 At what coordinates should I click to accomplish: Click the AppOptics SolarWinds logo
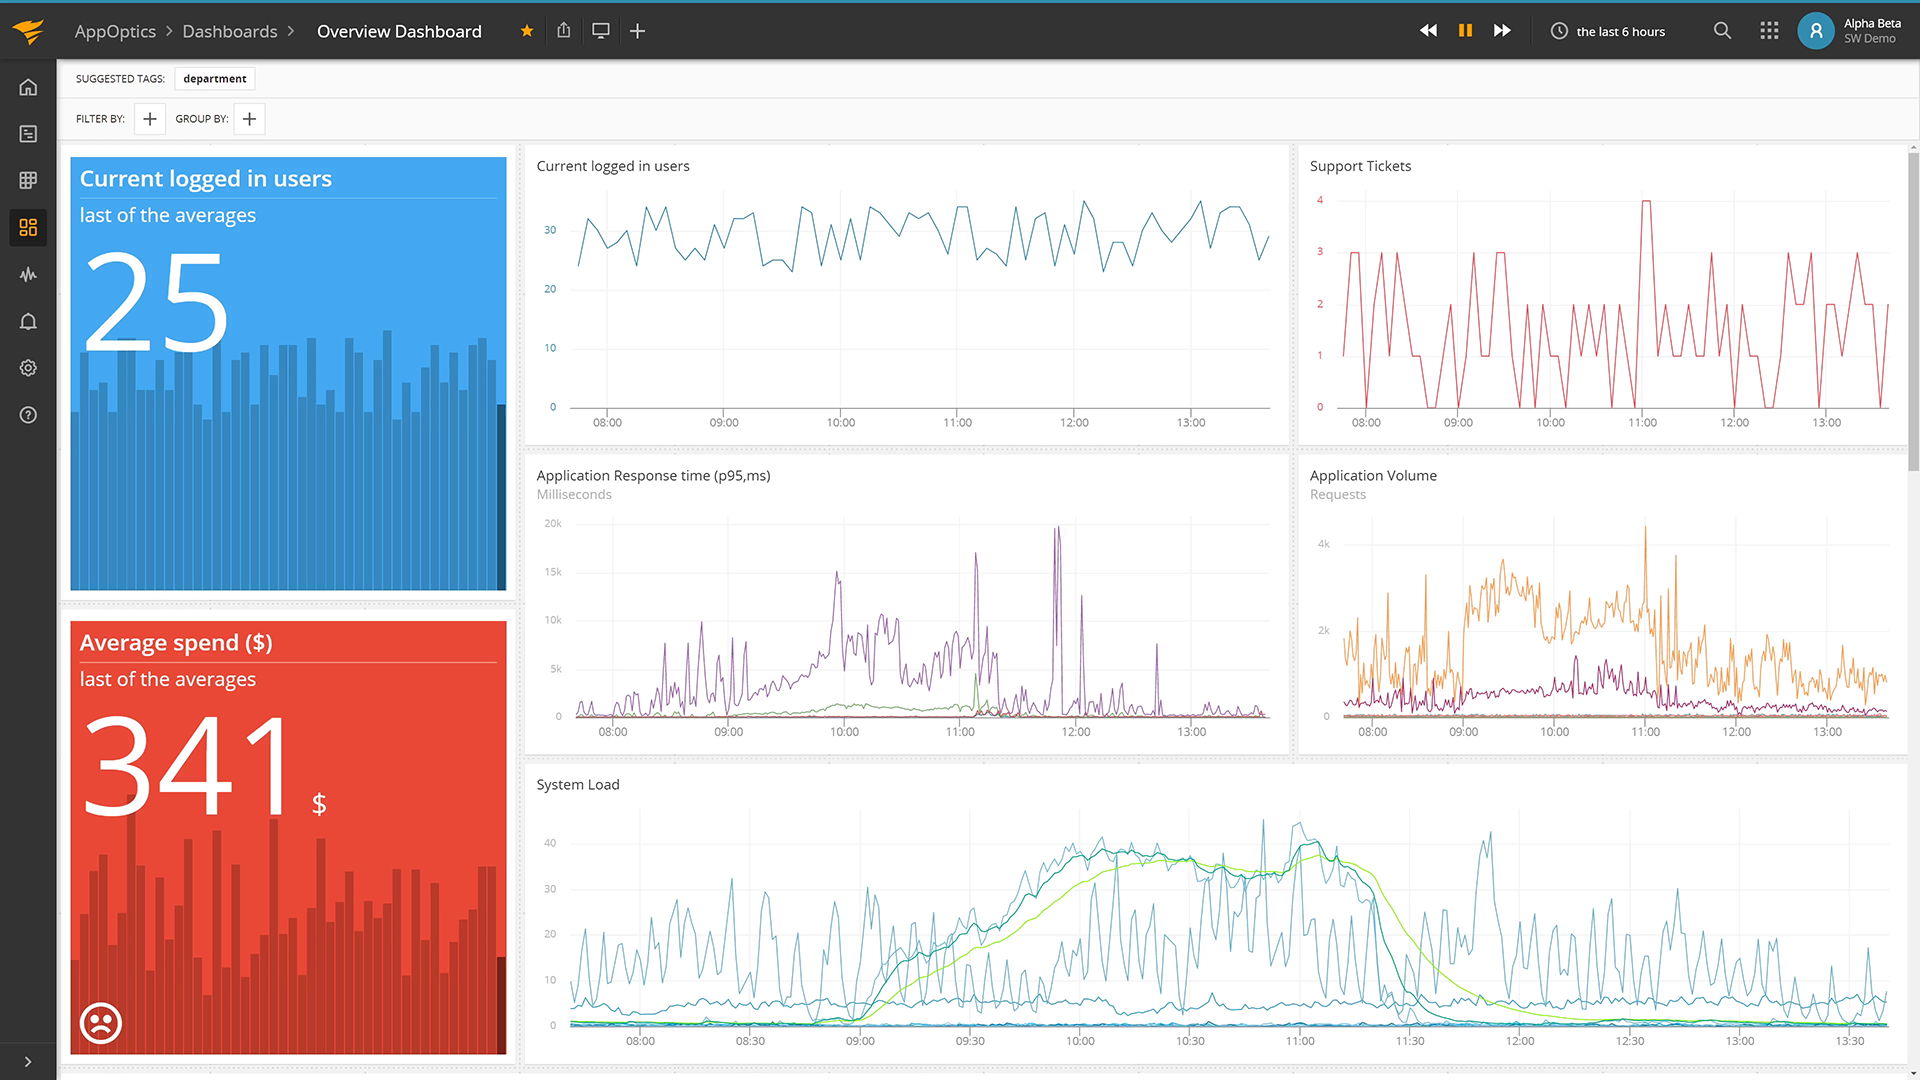[x=29, y=31]
